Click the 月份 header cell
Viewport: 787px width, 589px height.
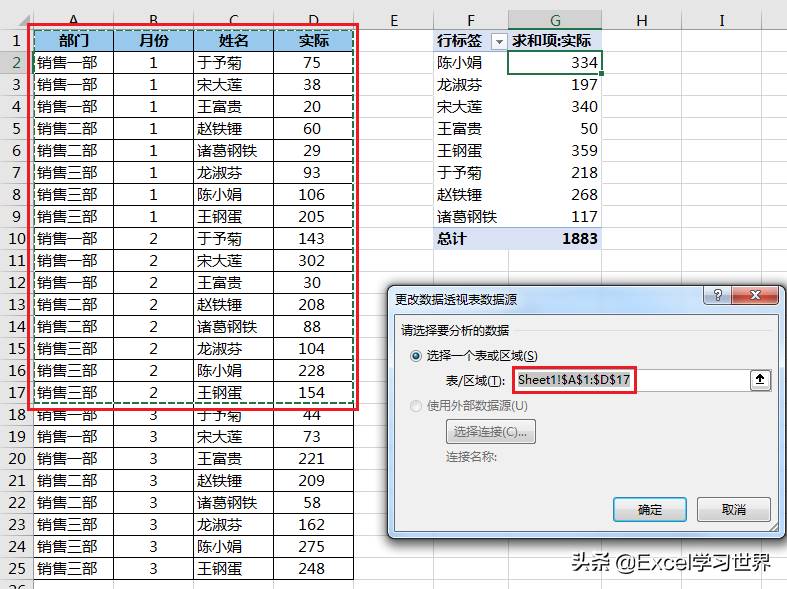click(154, 41)
